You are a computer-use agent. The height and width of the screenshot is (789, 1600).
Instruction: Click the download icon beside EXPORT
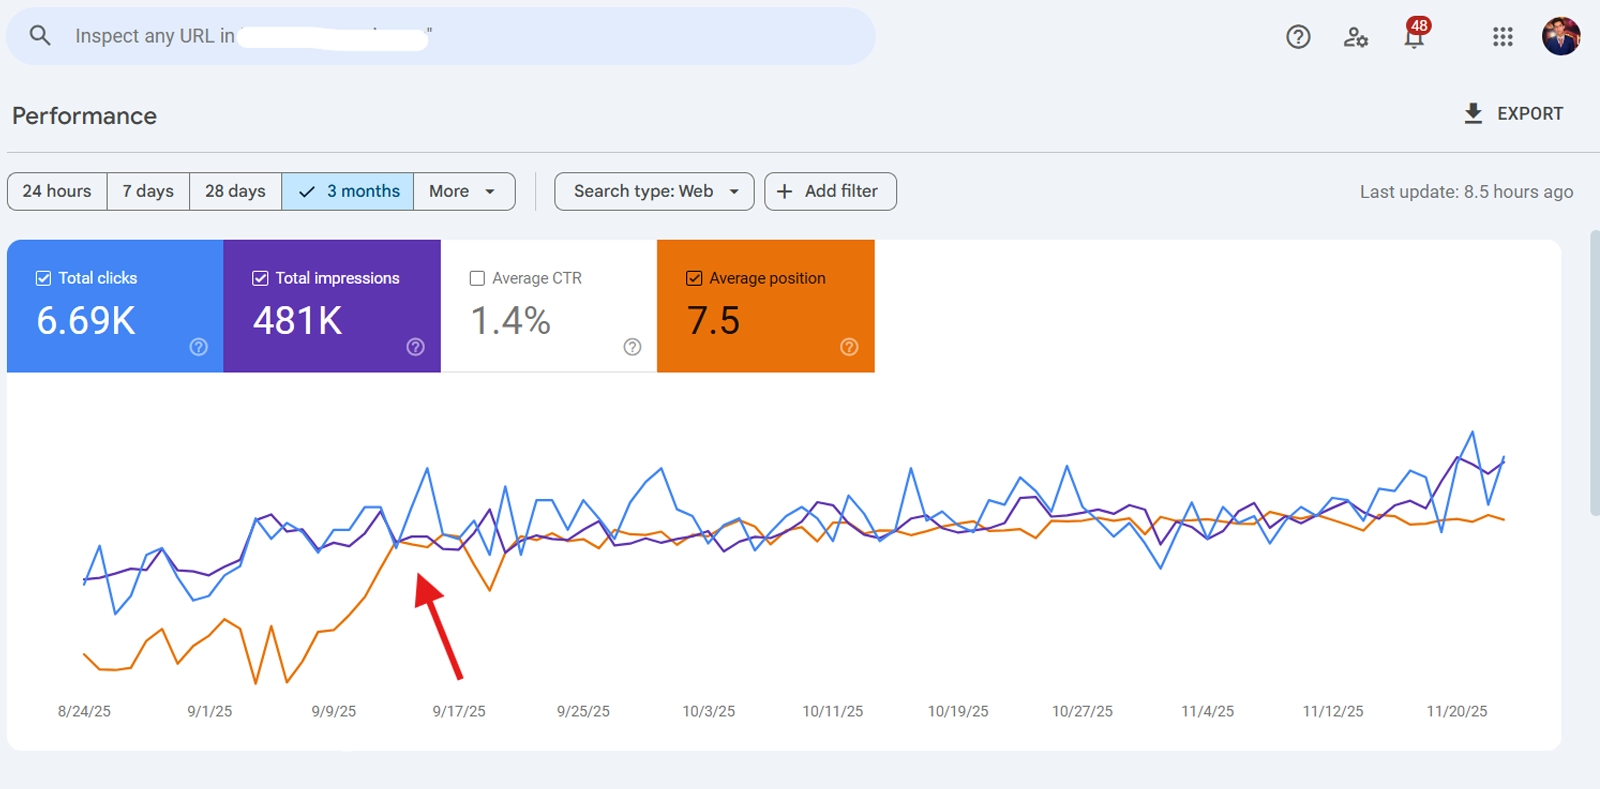click(1473, 113)
